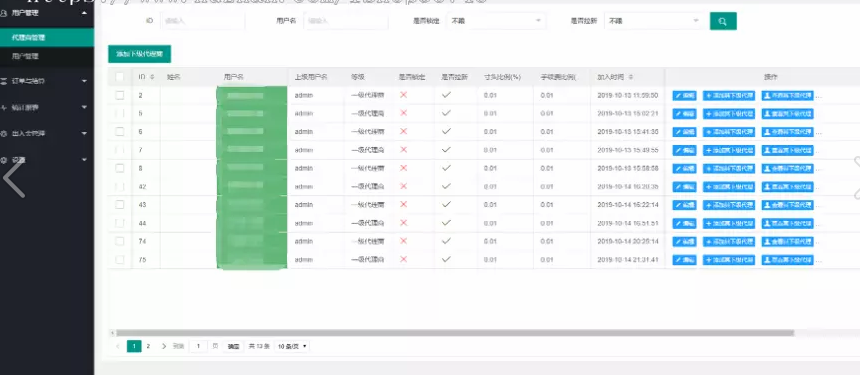
Task: Collapse the 用户管理 sidebar group
Action: pos(47,13)
